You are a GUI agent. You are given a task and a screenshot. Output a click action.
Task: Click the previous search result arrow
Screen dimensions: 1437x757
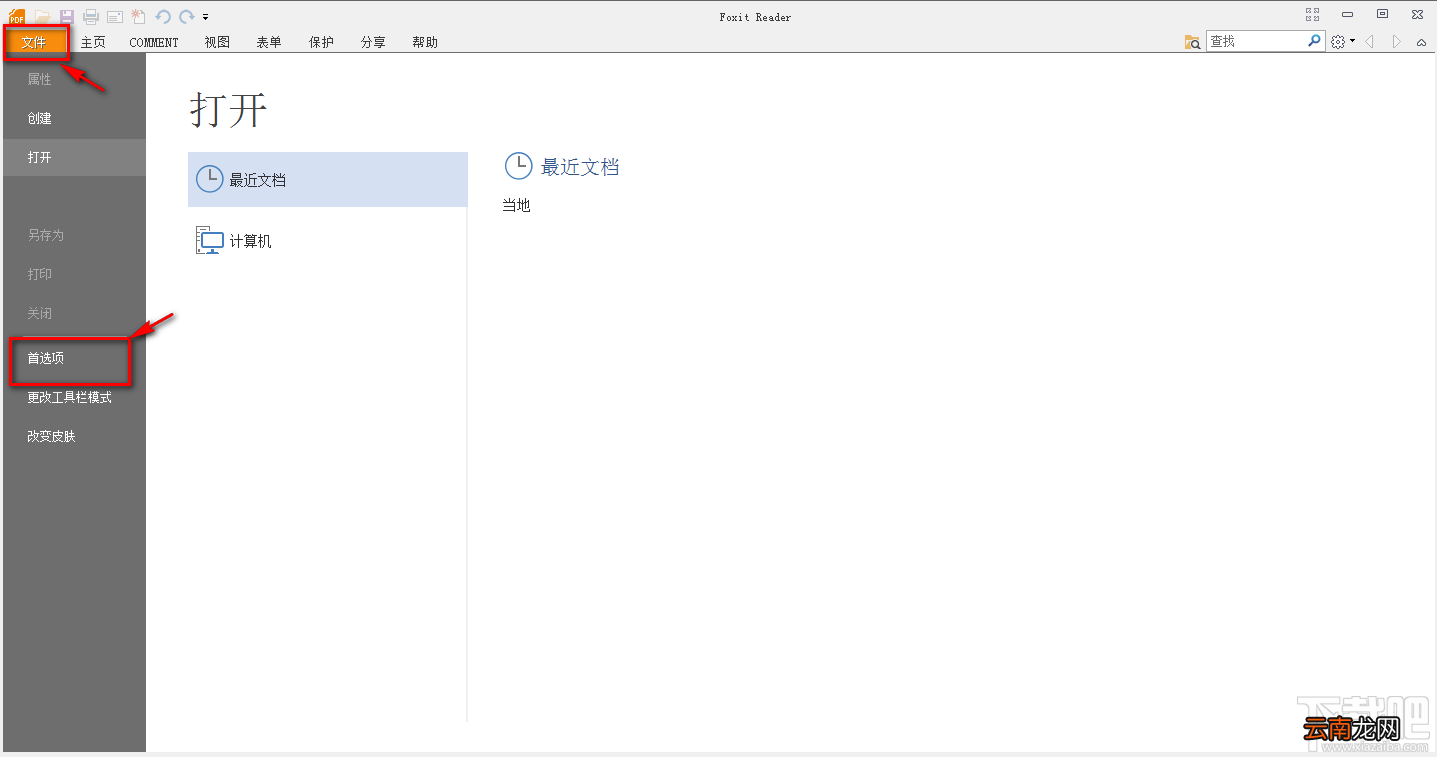tap(1369, 42)
